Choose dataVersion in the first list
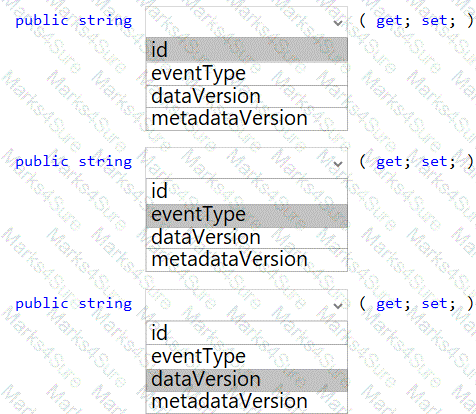 (x=247, y=96)
